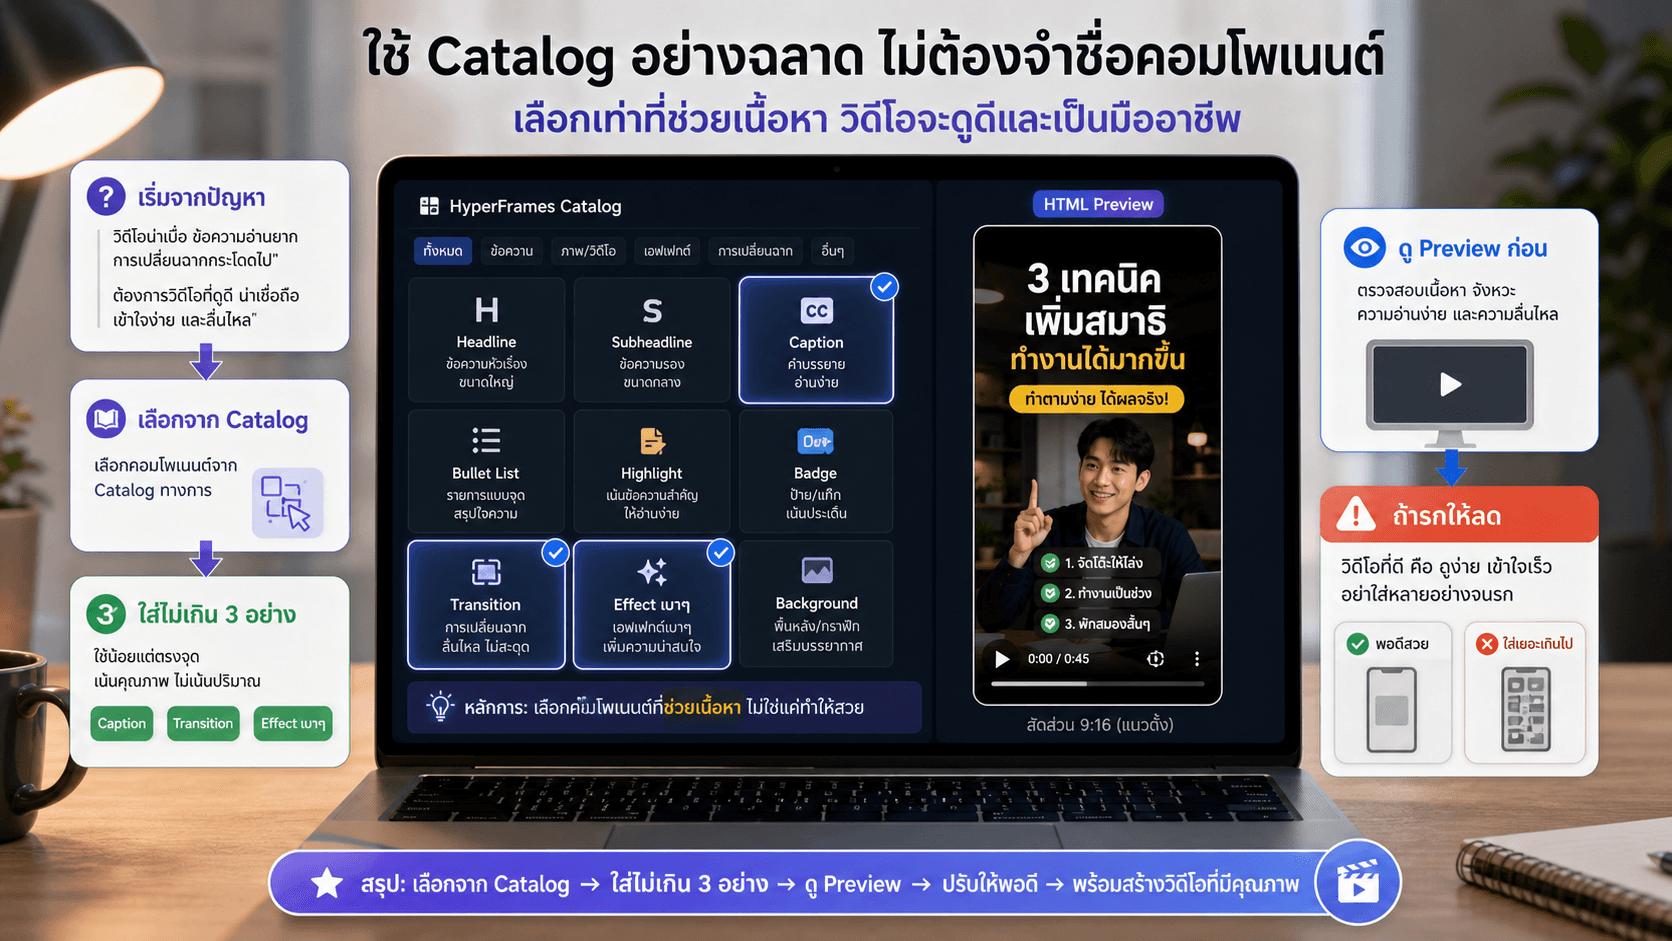Screen dimensions: 1672x941
Task: Click the Transition component icon
Action: [x=486, y=572]
